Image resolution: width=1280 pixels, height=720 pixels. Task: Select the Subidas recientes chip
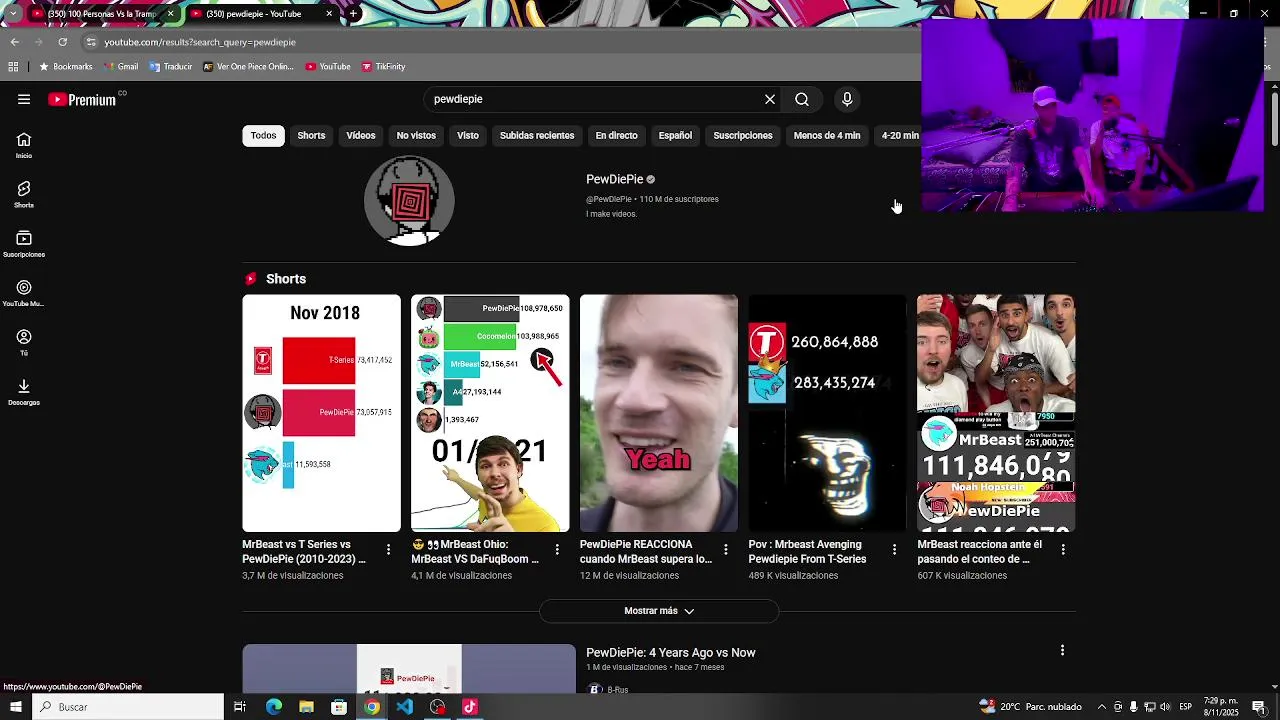pos(537,136)
